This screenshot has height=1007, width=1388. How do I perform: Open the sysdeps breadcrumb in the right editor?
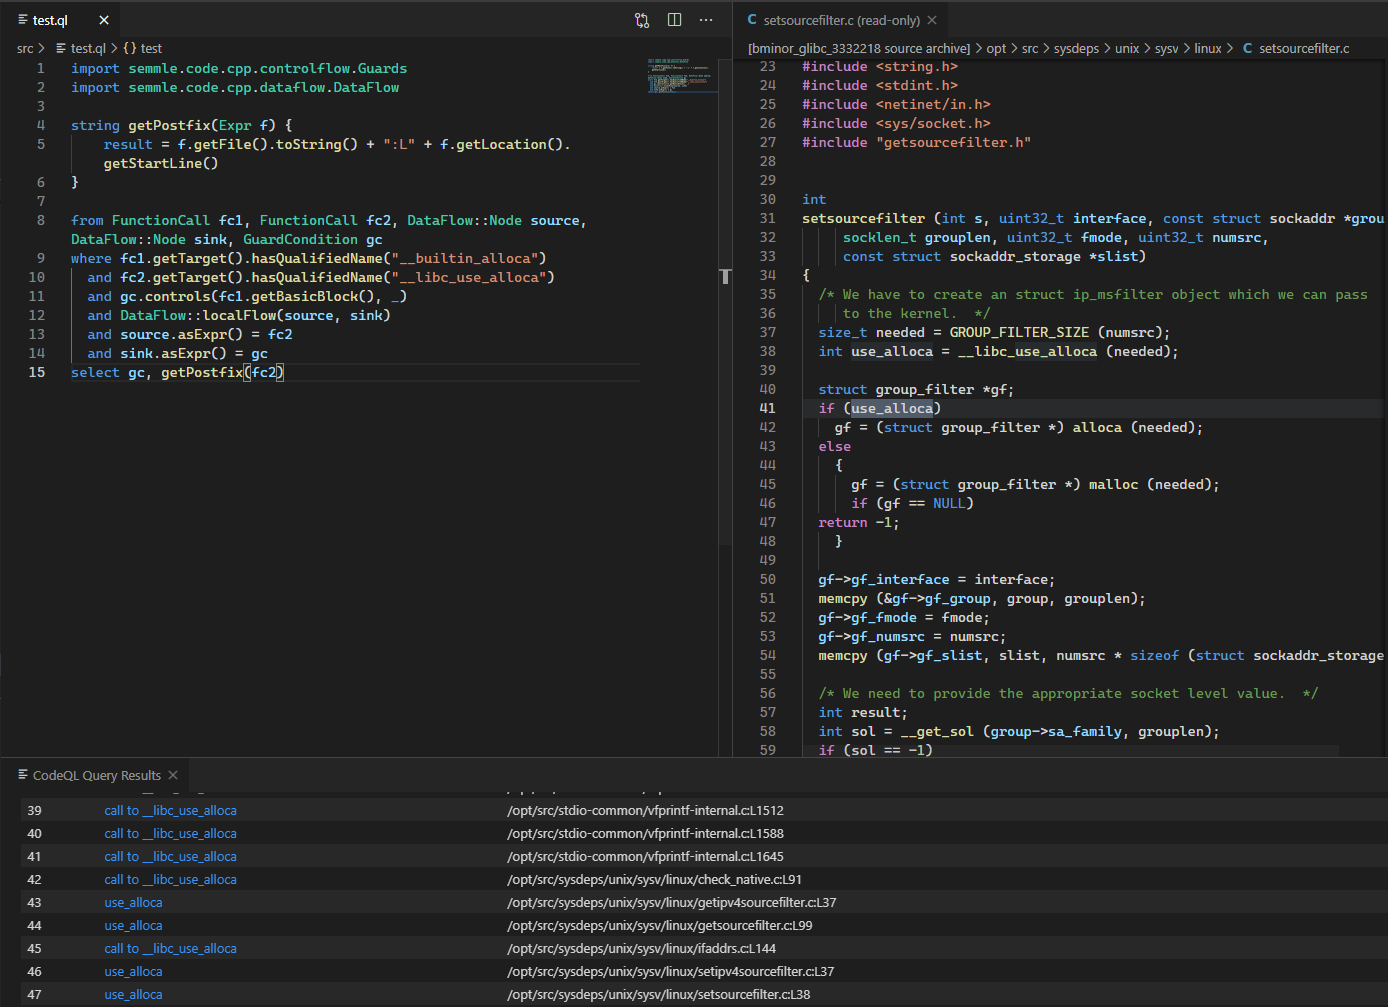pyautogui.click(x=1077, y=47)
